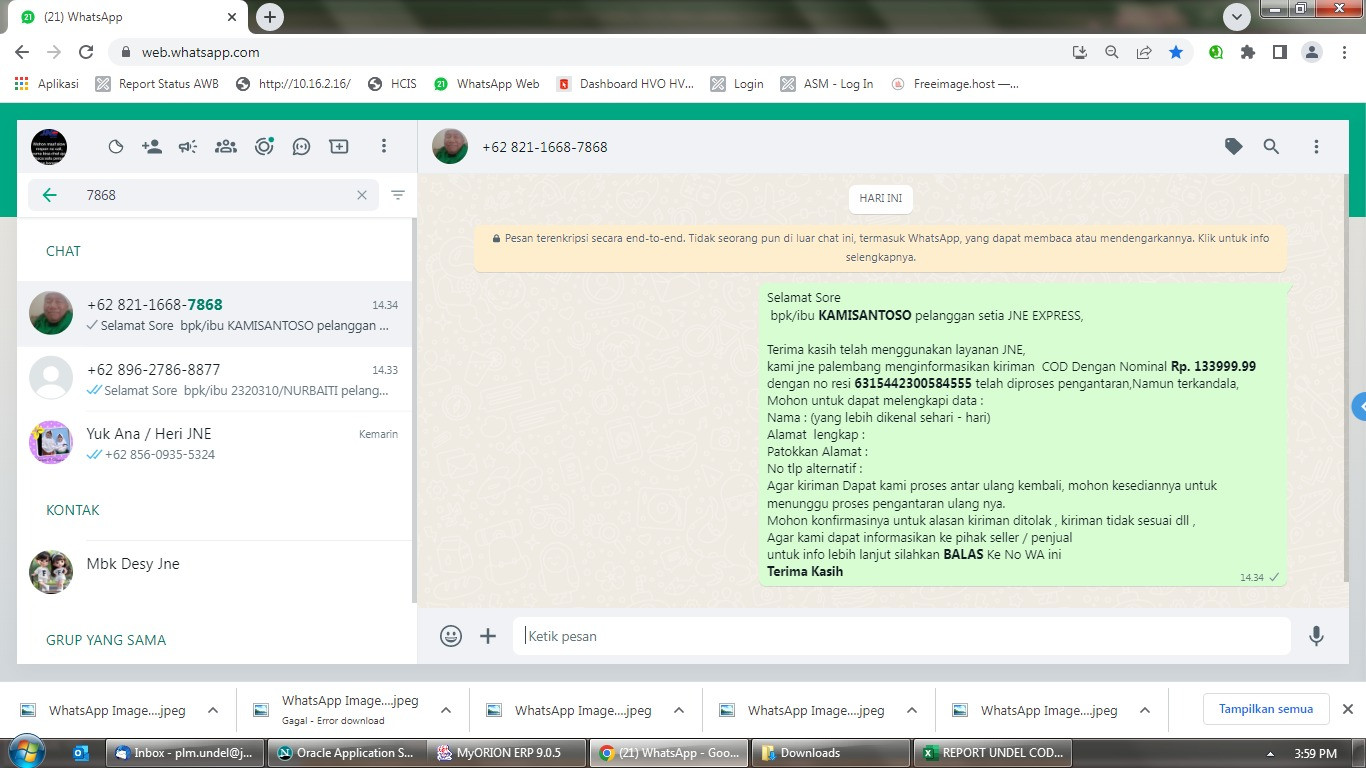
Task: Open the Report Status AWB bookmark
Action: point(157,84)
